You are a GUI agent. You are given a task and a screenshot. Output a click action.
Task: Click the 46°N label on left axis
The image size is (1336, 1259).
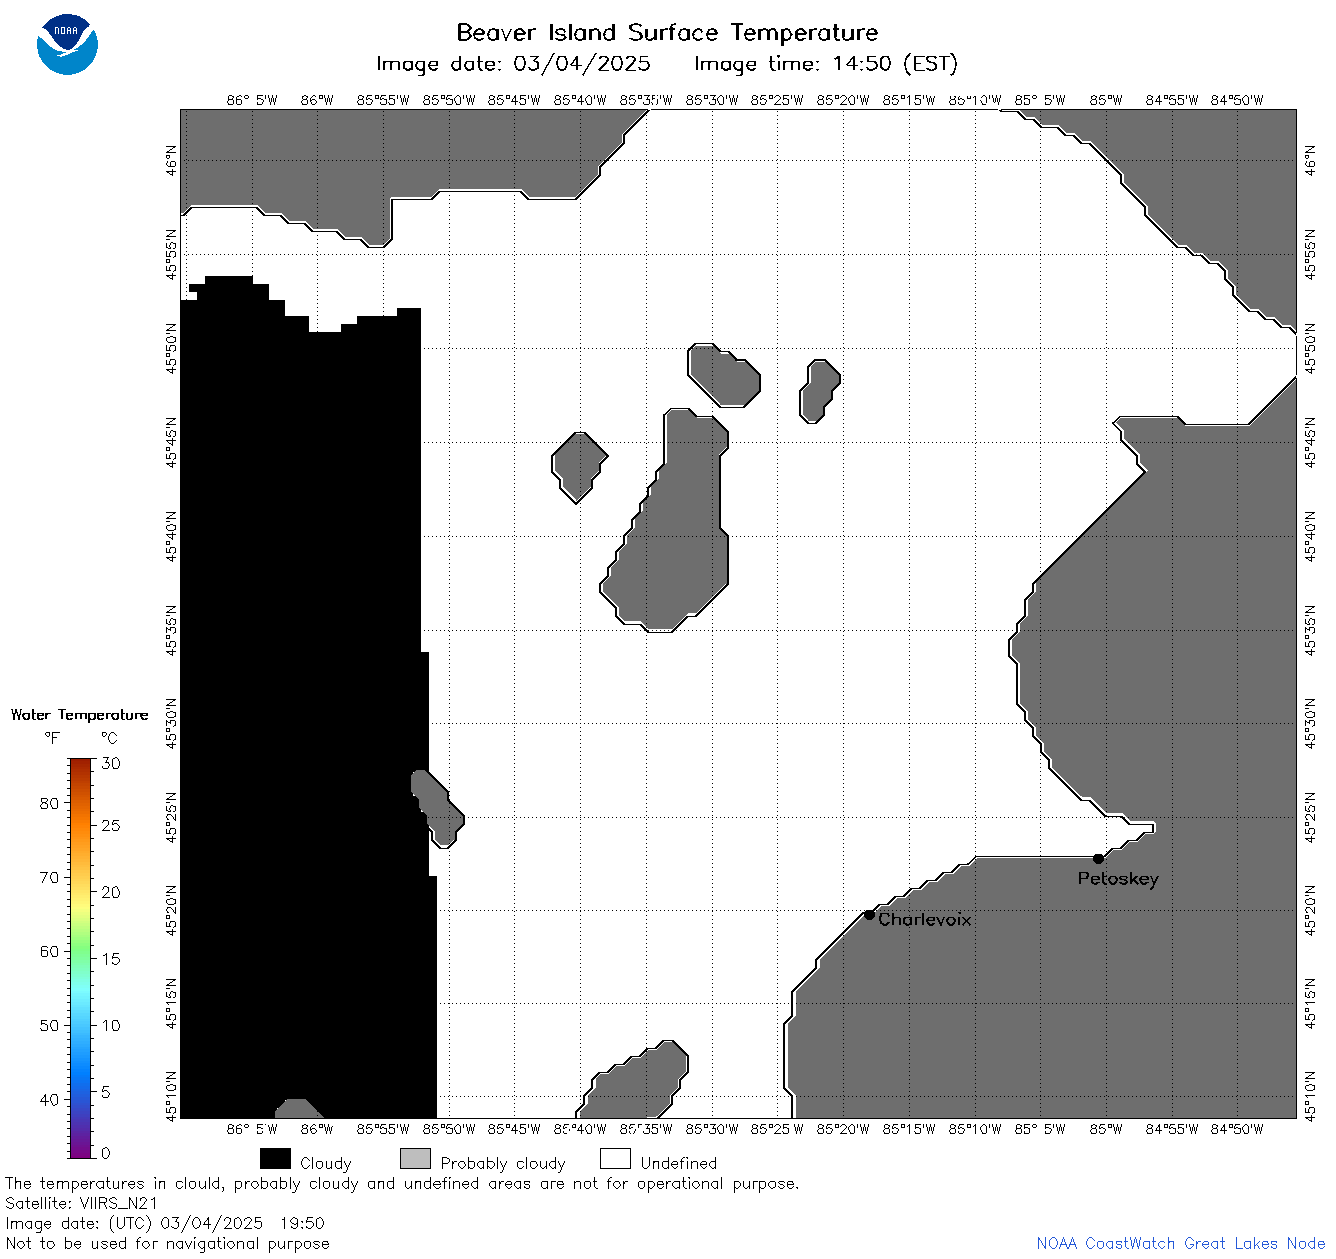(x=171, y=160)
